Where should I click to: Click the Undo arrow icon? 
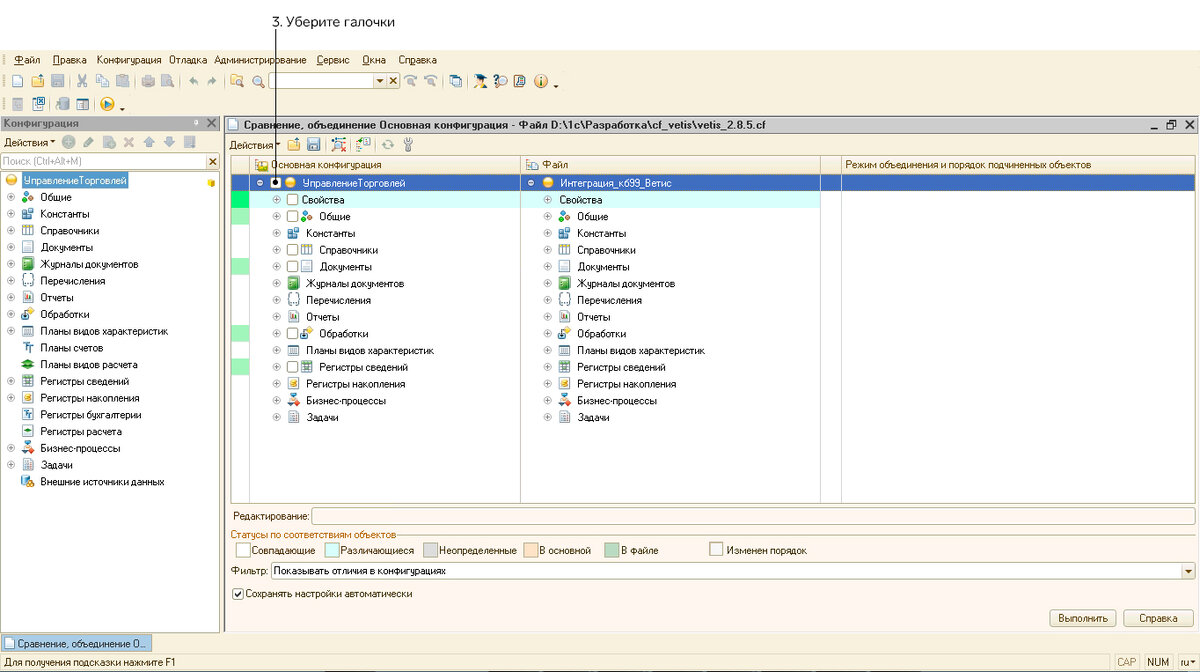[193, 81]
